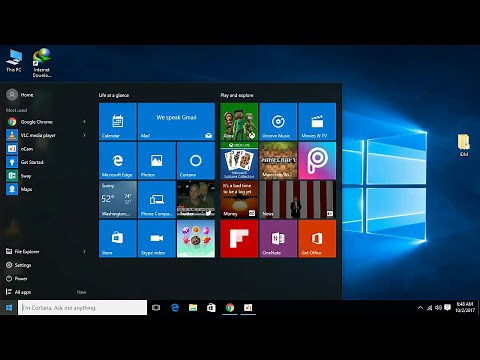
Task: Open the Weather tile showing 52°
Action: tap(118, 199)
